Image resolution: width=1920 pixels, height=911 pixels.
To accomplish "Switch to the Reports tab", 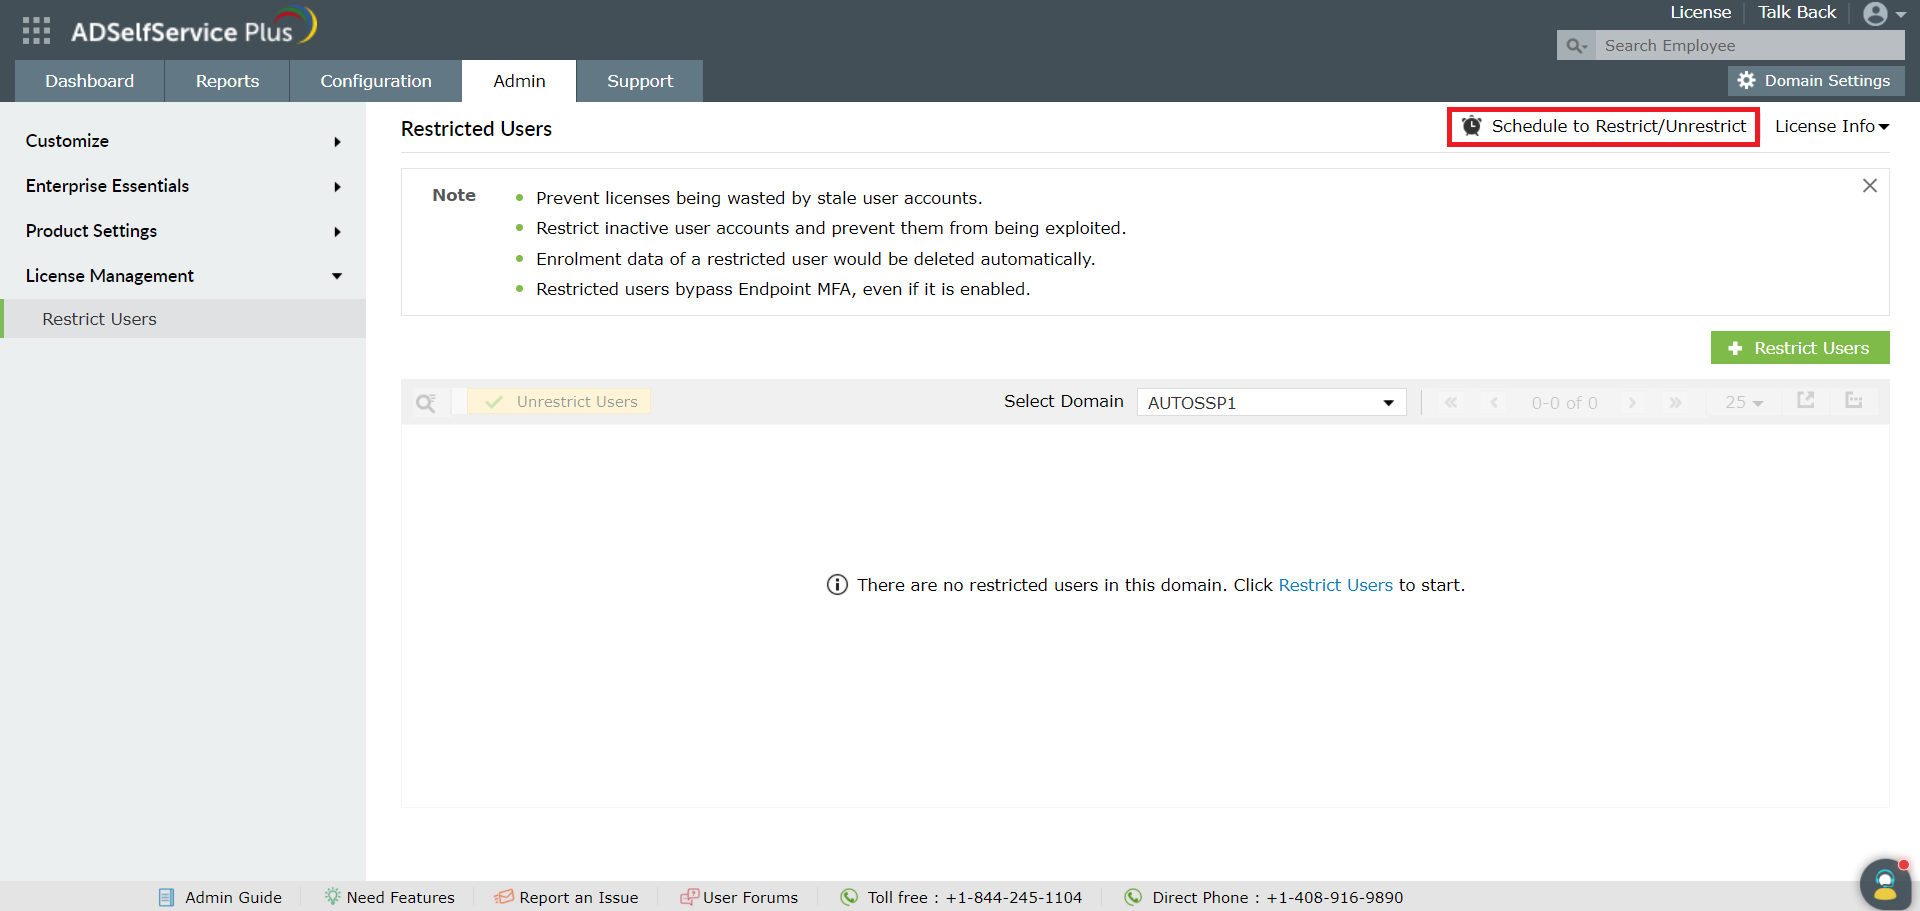I will click(x=227, y=81).
